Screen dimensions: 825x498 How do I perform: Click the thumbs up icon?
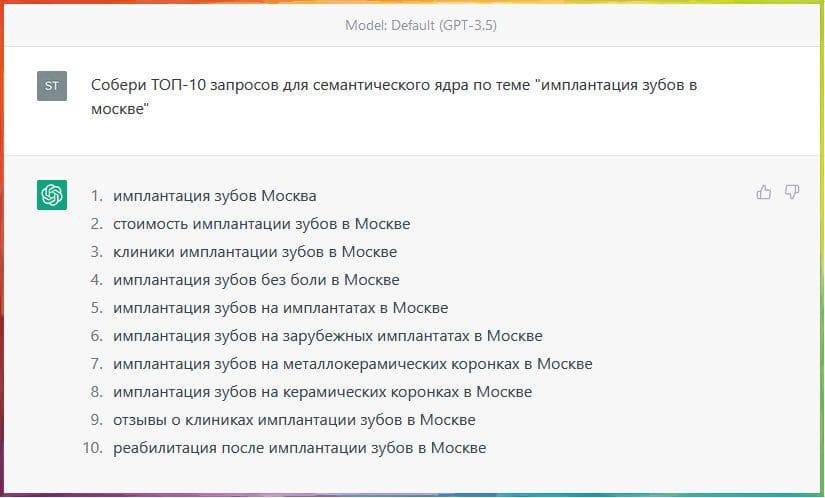tap(764, 192)
